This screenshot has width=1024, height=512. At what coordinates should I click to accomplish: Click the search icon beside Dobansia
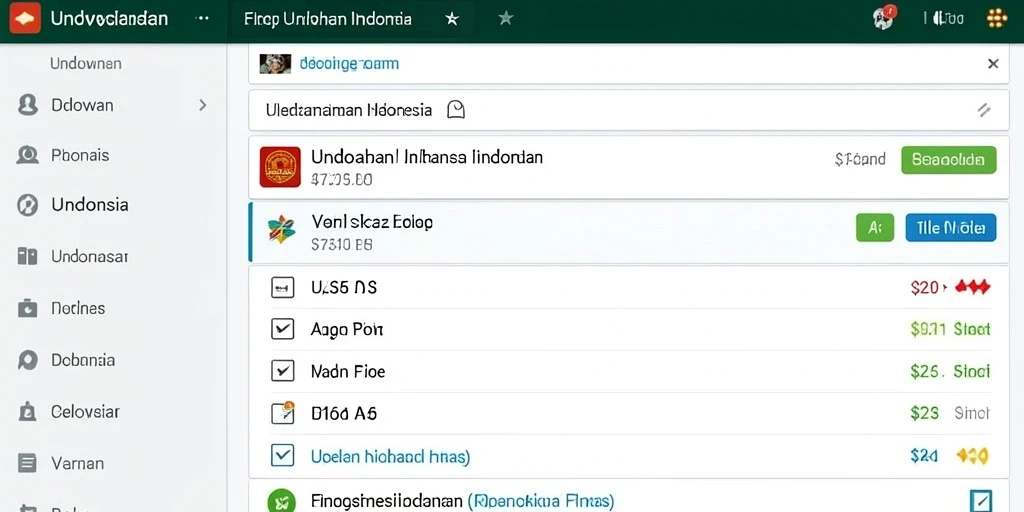point(27,360)
